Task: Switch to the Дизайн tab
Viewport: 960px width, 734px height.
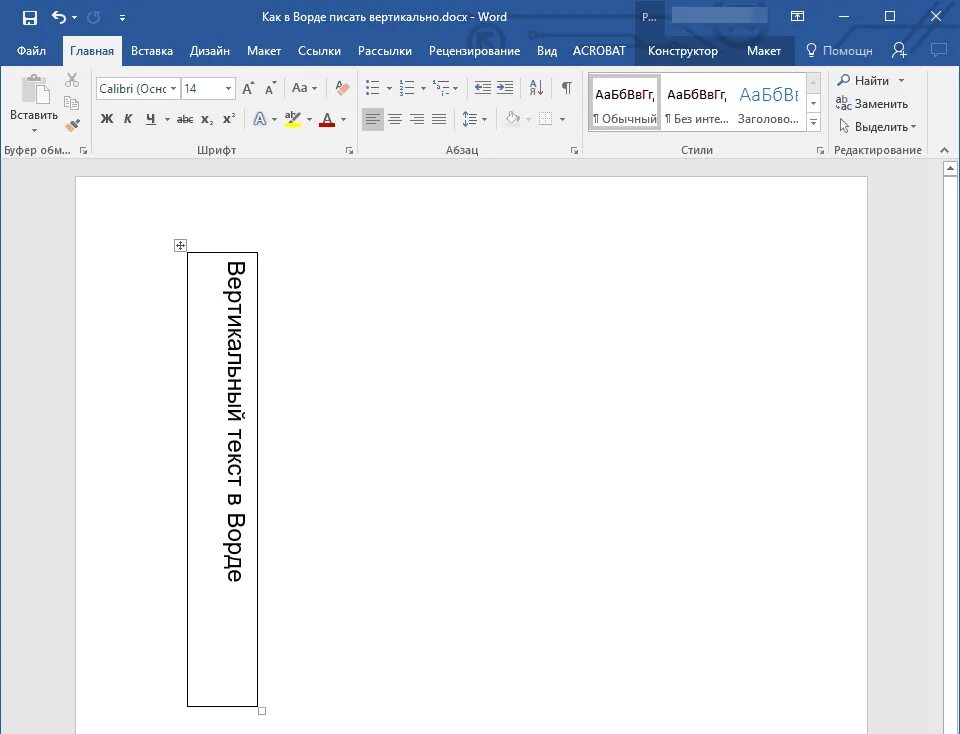Action: tap(209, 51)
